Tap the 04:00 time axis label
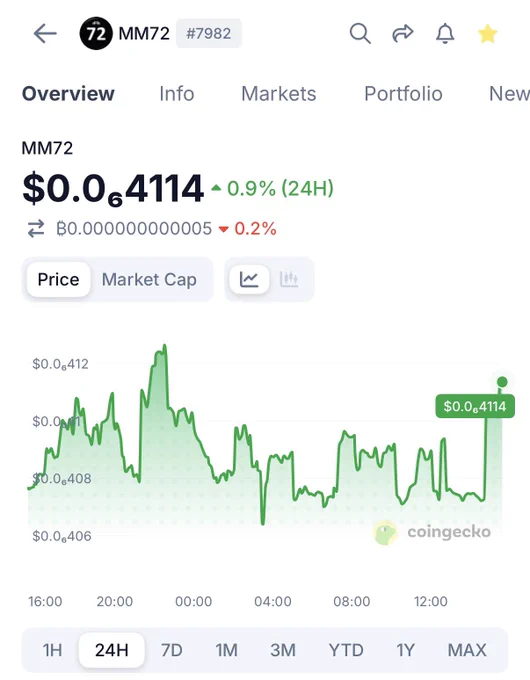 273,602
